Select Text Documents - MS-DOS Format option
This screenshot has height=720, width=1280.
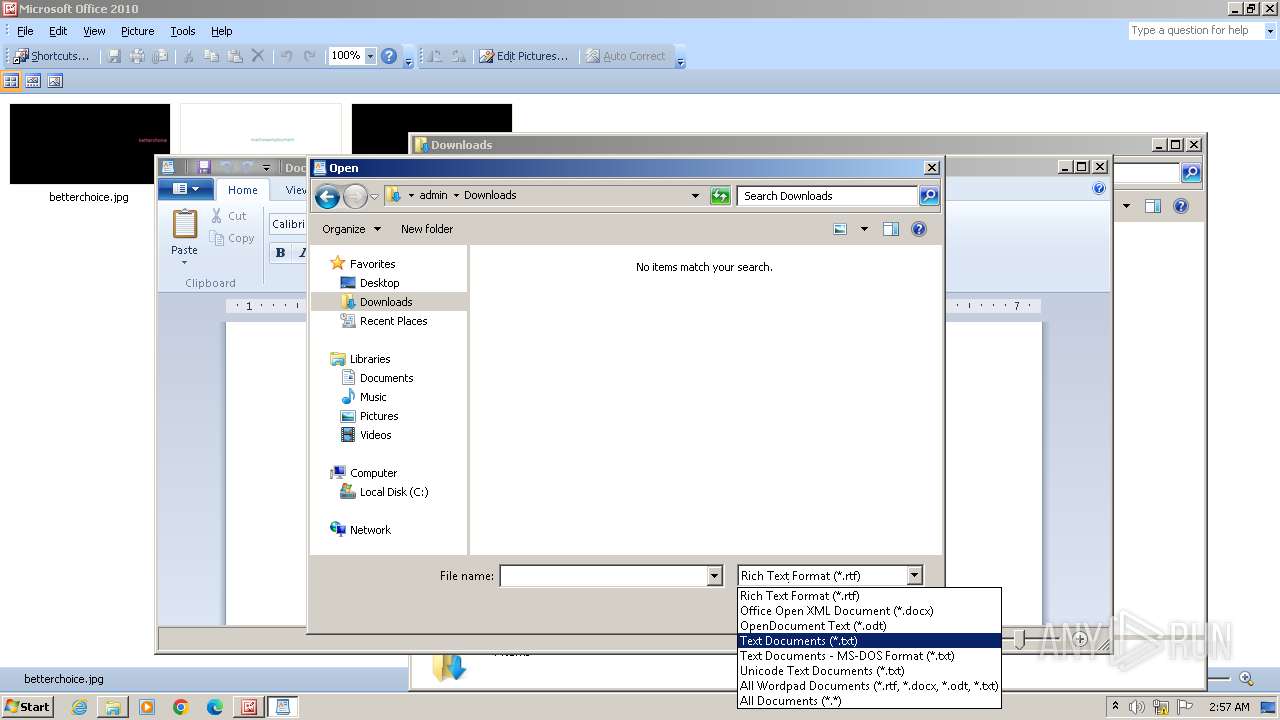868,656
